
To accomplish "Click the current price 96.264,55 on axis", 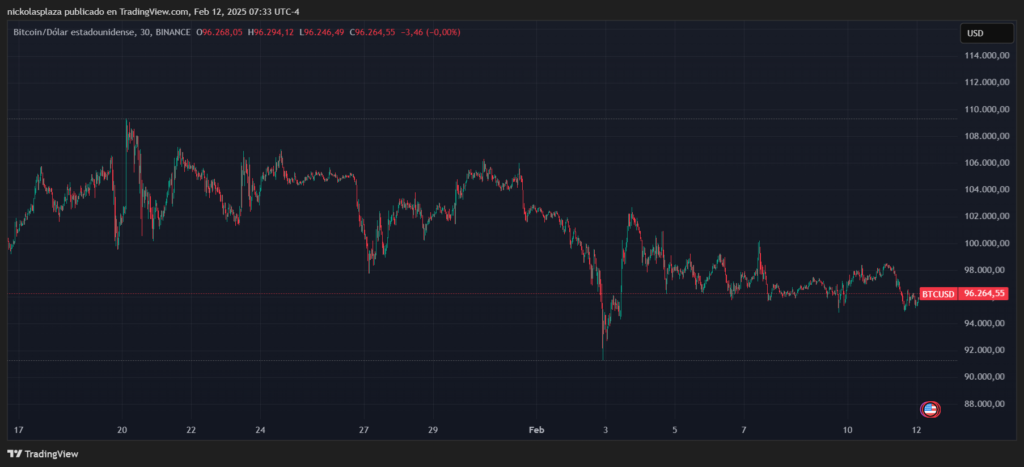I will click(984, 294).
